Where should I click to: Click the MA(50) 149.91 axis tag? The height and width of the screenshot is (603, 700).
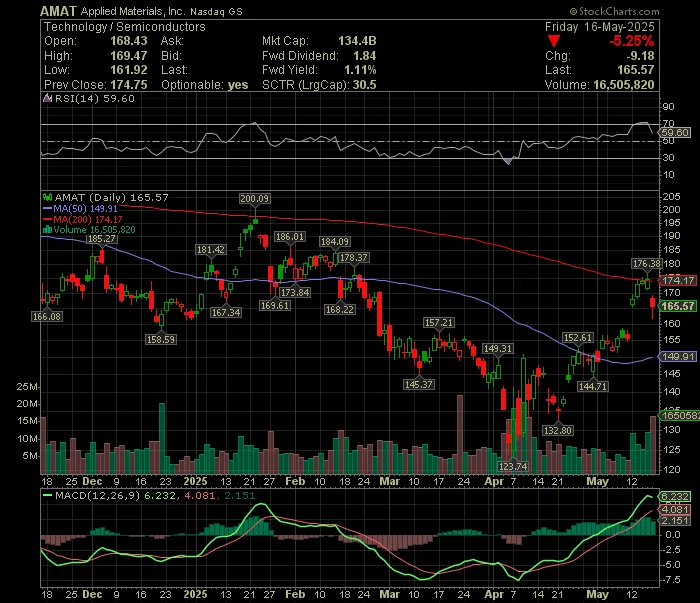tap(678, 356)
